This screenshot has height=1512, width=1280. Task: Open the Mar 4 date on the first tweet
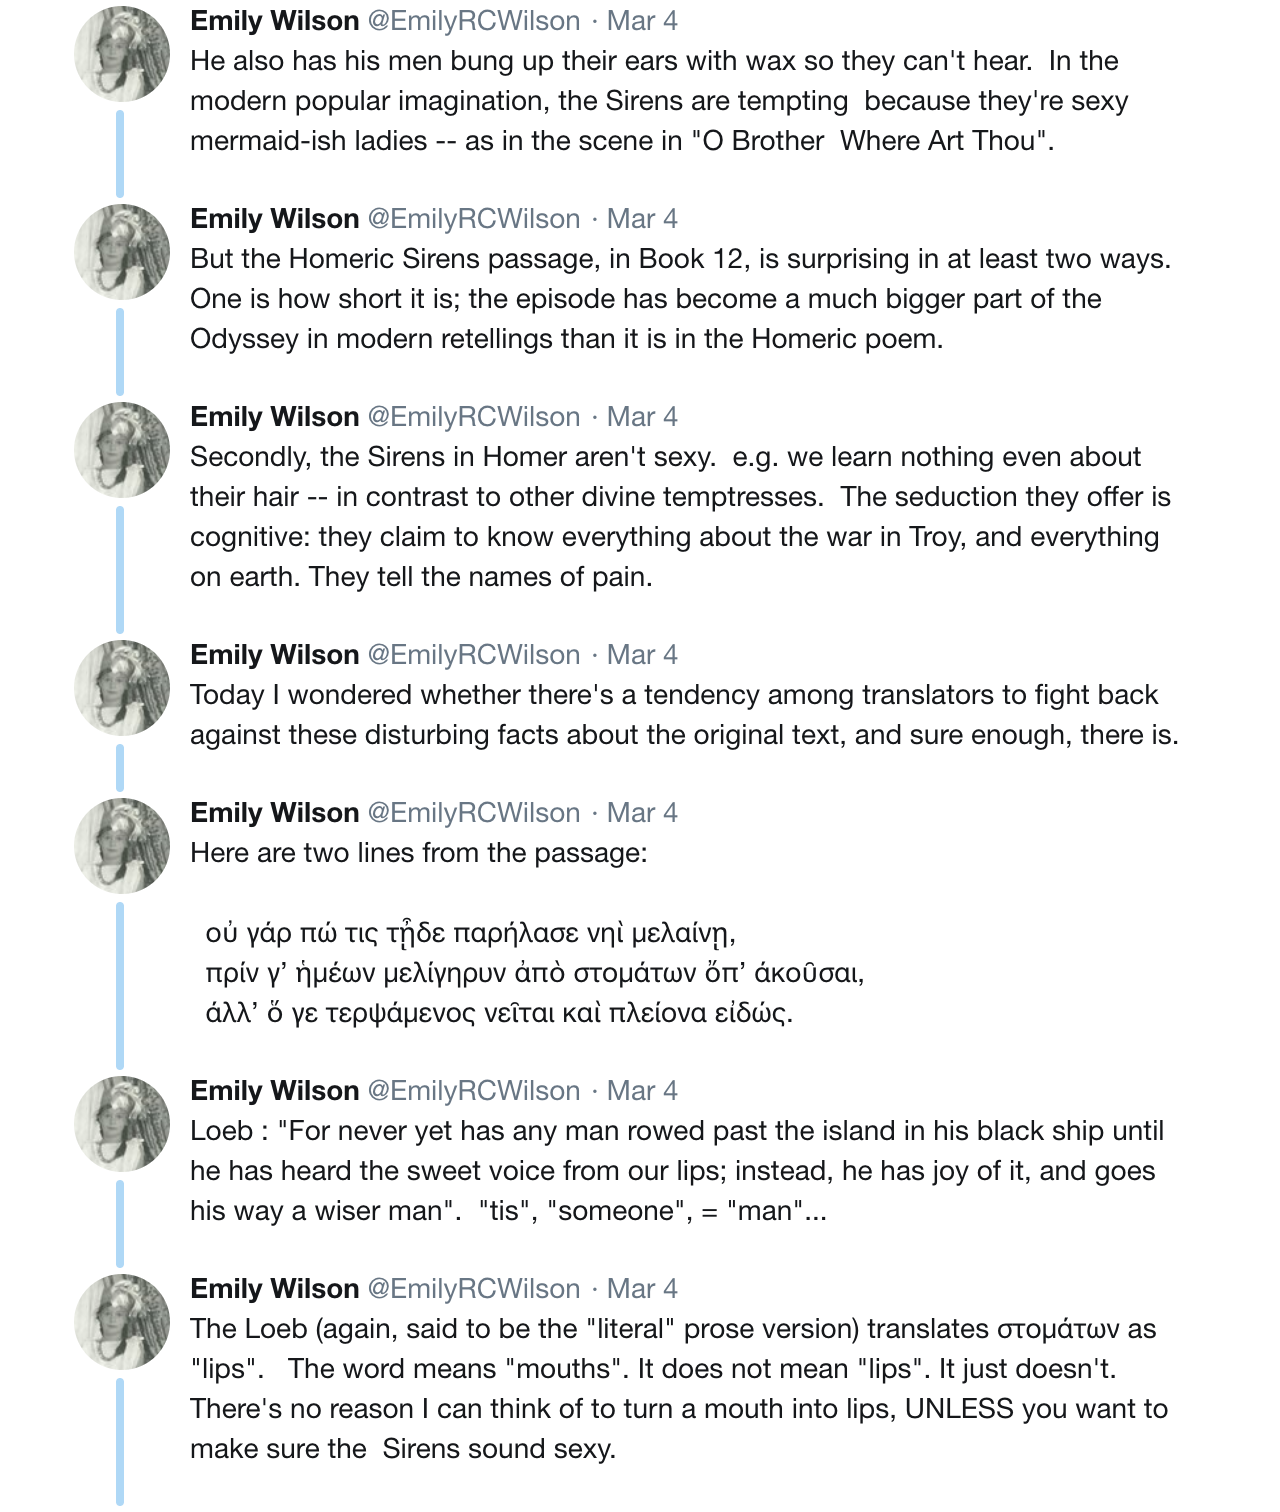click(x=642, y=21)
